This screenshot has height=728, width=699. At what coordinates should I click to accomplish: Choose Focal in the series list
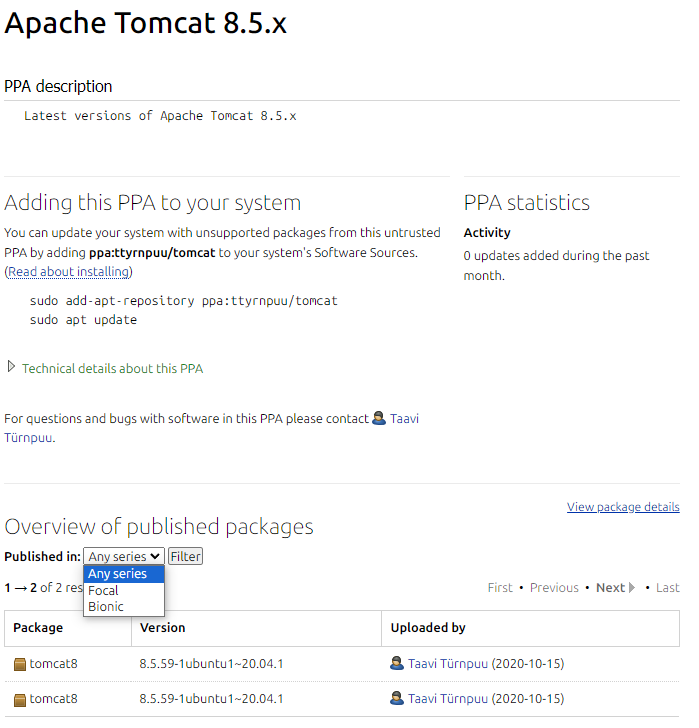point(104,590)
